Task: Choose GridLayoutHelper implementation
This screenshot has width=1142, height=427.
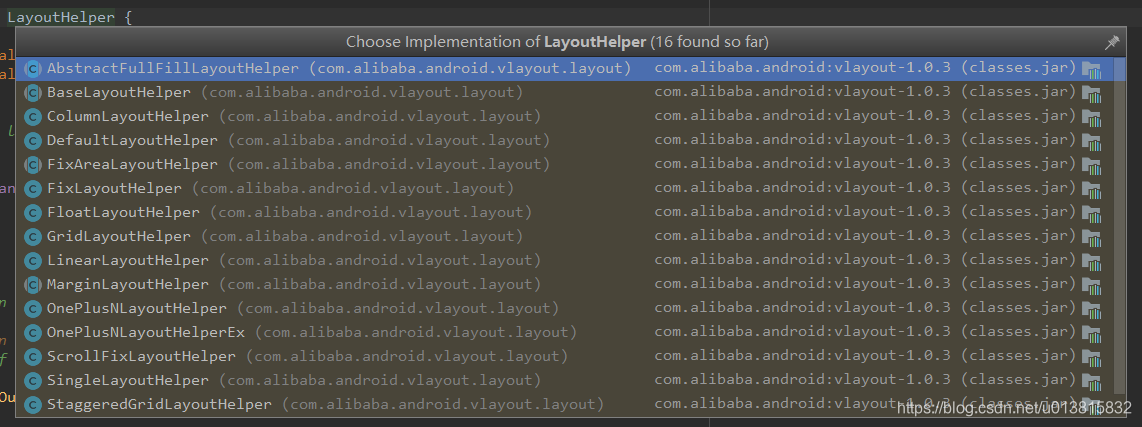Action: pos(565,237)
